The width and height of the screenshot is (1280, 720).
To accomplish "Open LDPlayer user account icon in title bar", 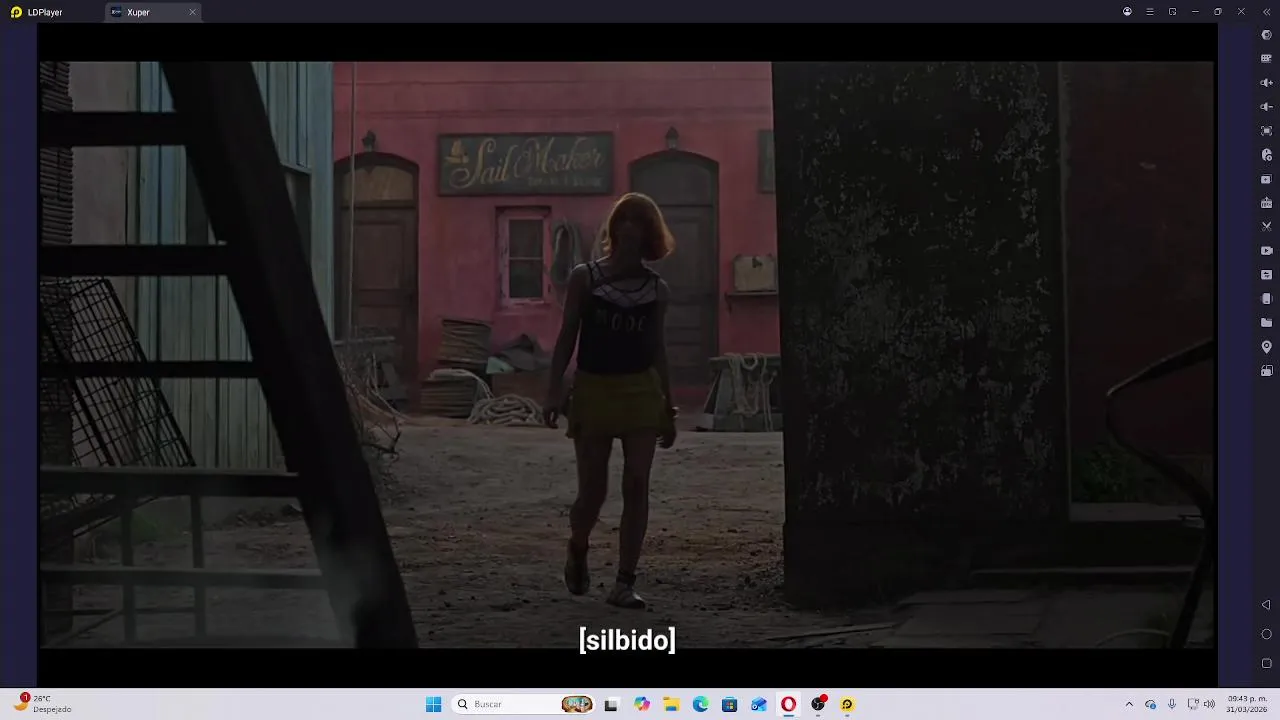I will pyautogui.click(x=1127, y=12).
